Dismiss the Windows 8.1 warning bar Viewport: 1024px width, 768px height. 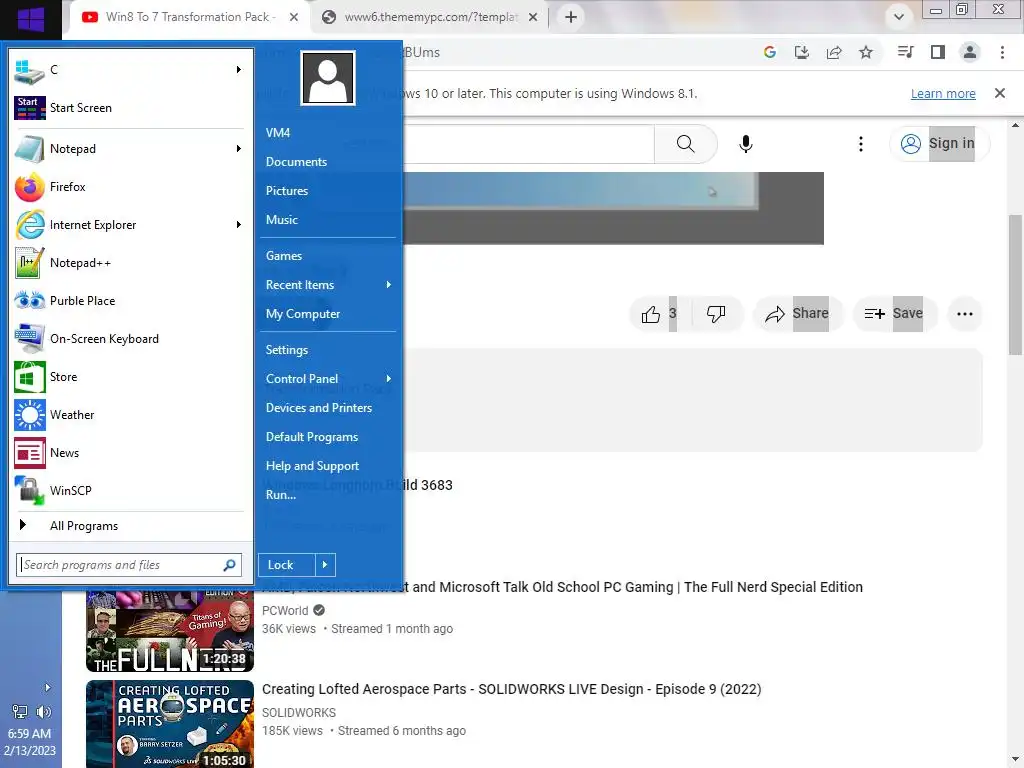point(1000,93)
